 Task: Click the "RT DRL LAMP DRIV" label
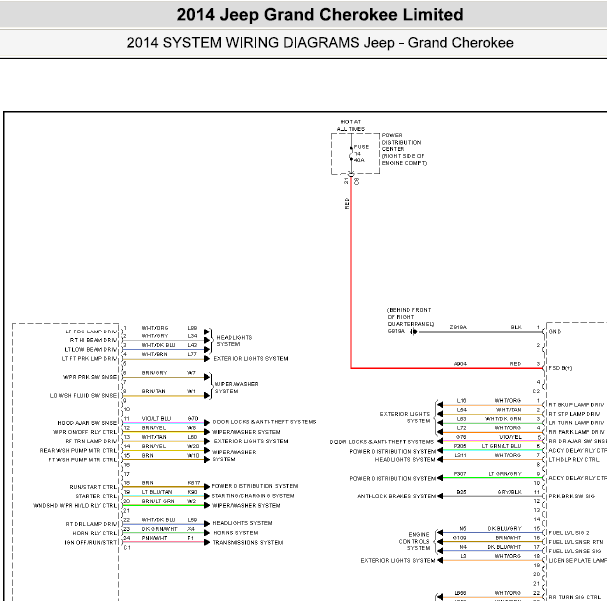(x=91, y=524)
